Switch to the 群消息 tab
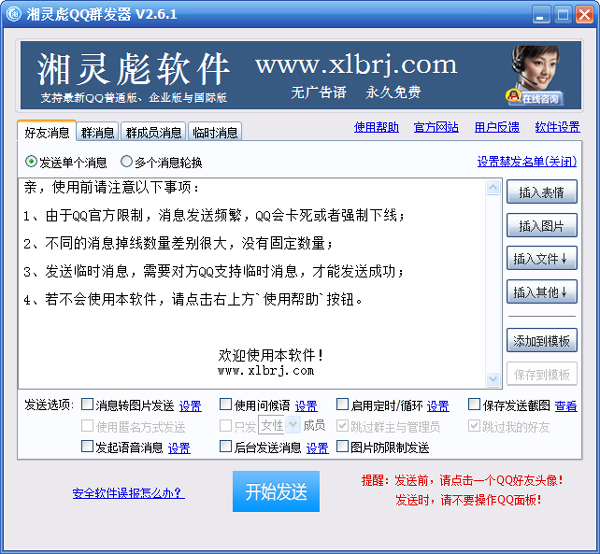This screenshot has width=600, height=554. 98,132
